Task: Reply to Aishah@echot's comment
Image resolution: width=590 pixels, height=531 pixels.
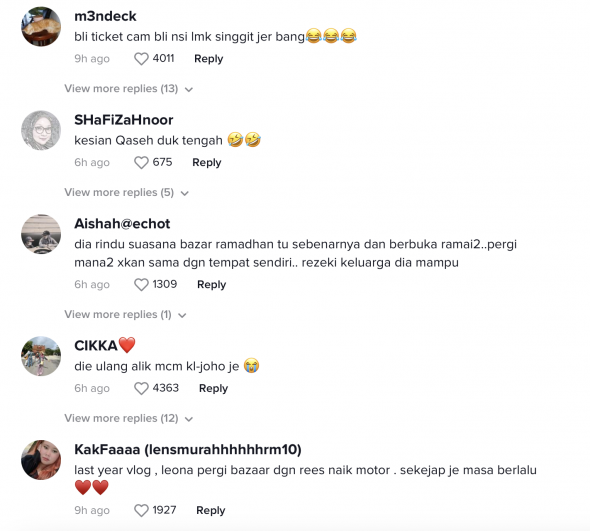Action: point(211,285)
